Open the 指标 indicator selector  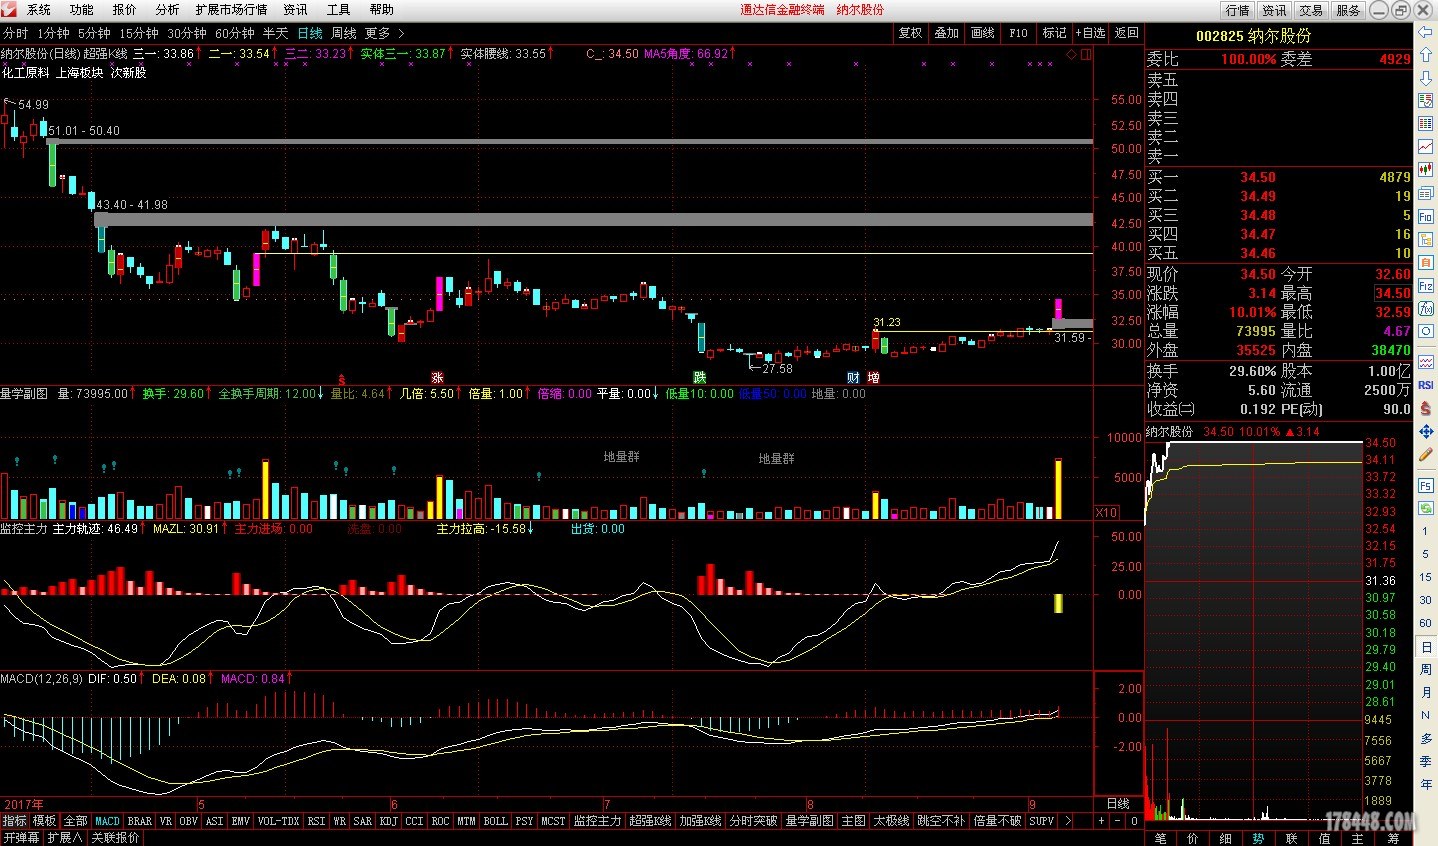pyautogui.click(x=14, y=821)
